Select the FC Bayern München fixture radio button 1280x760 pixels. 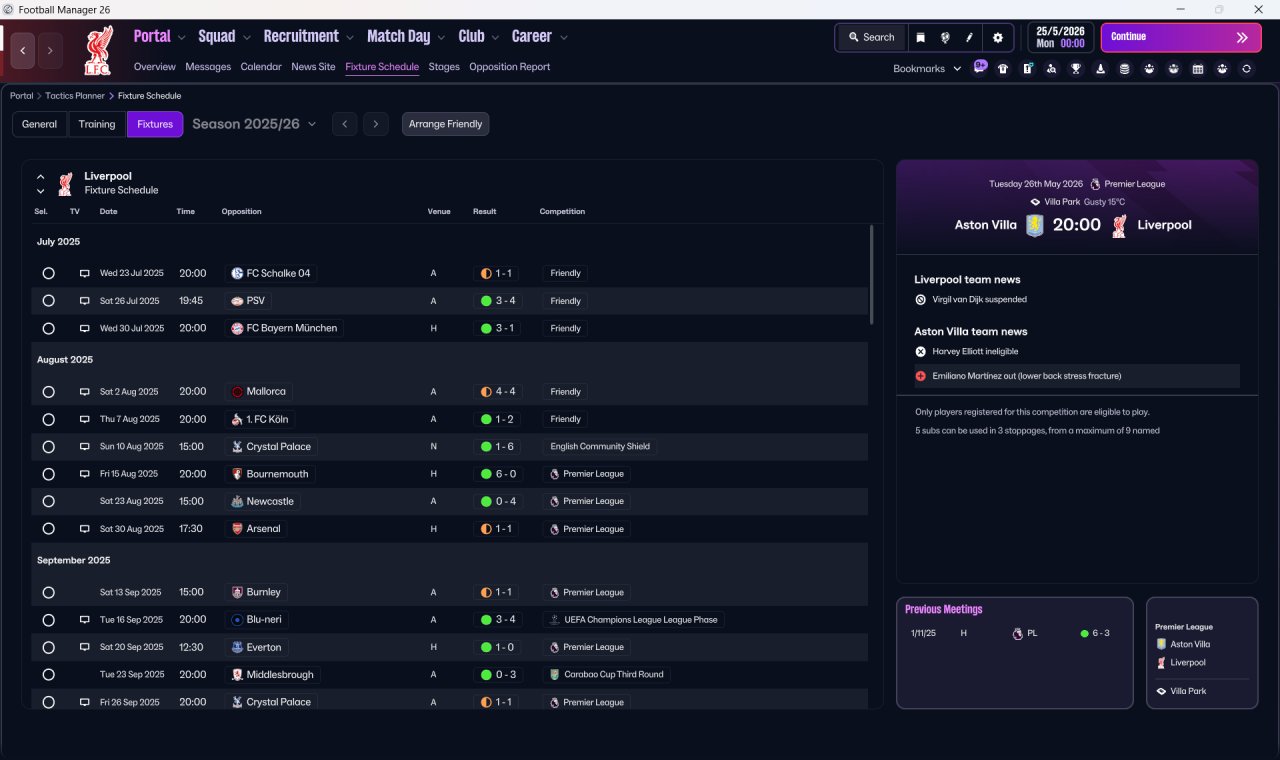click(48, 328)
